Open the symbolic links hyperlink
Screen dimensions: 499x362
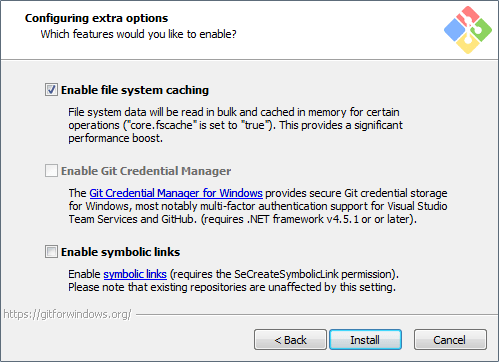click(135, 274)
